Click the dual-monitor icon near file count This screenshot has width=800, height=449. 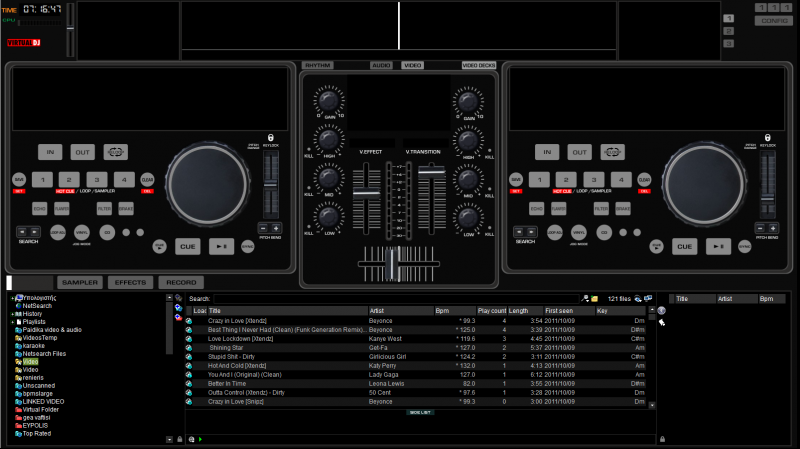pyautogui.click(x=648, y=298)
